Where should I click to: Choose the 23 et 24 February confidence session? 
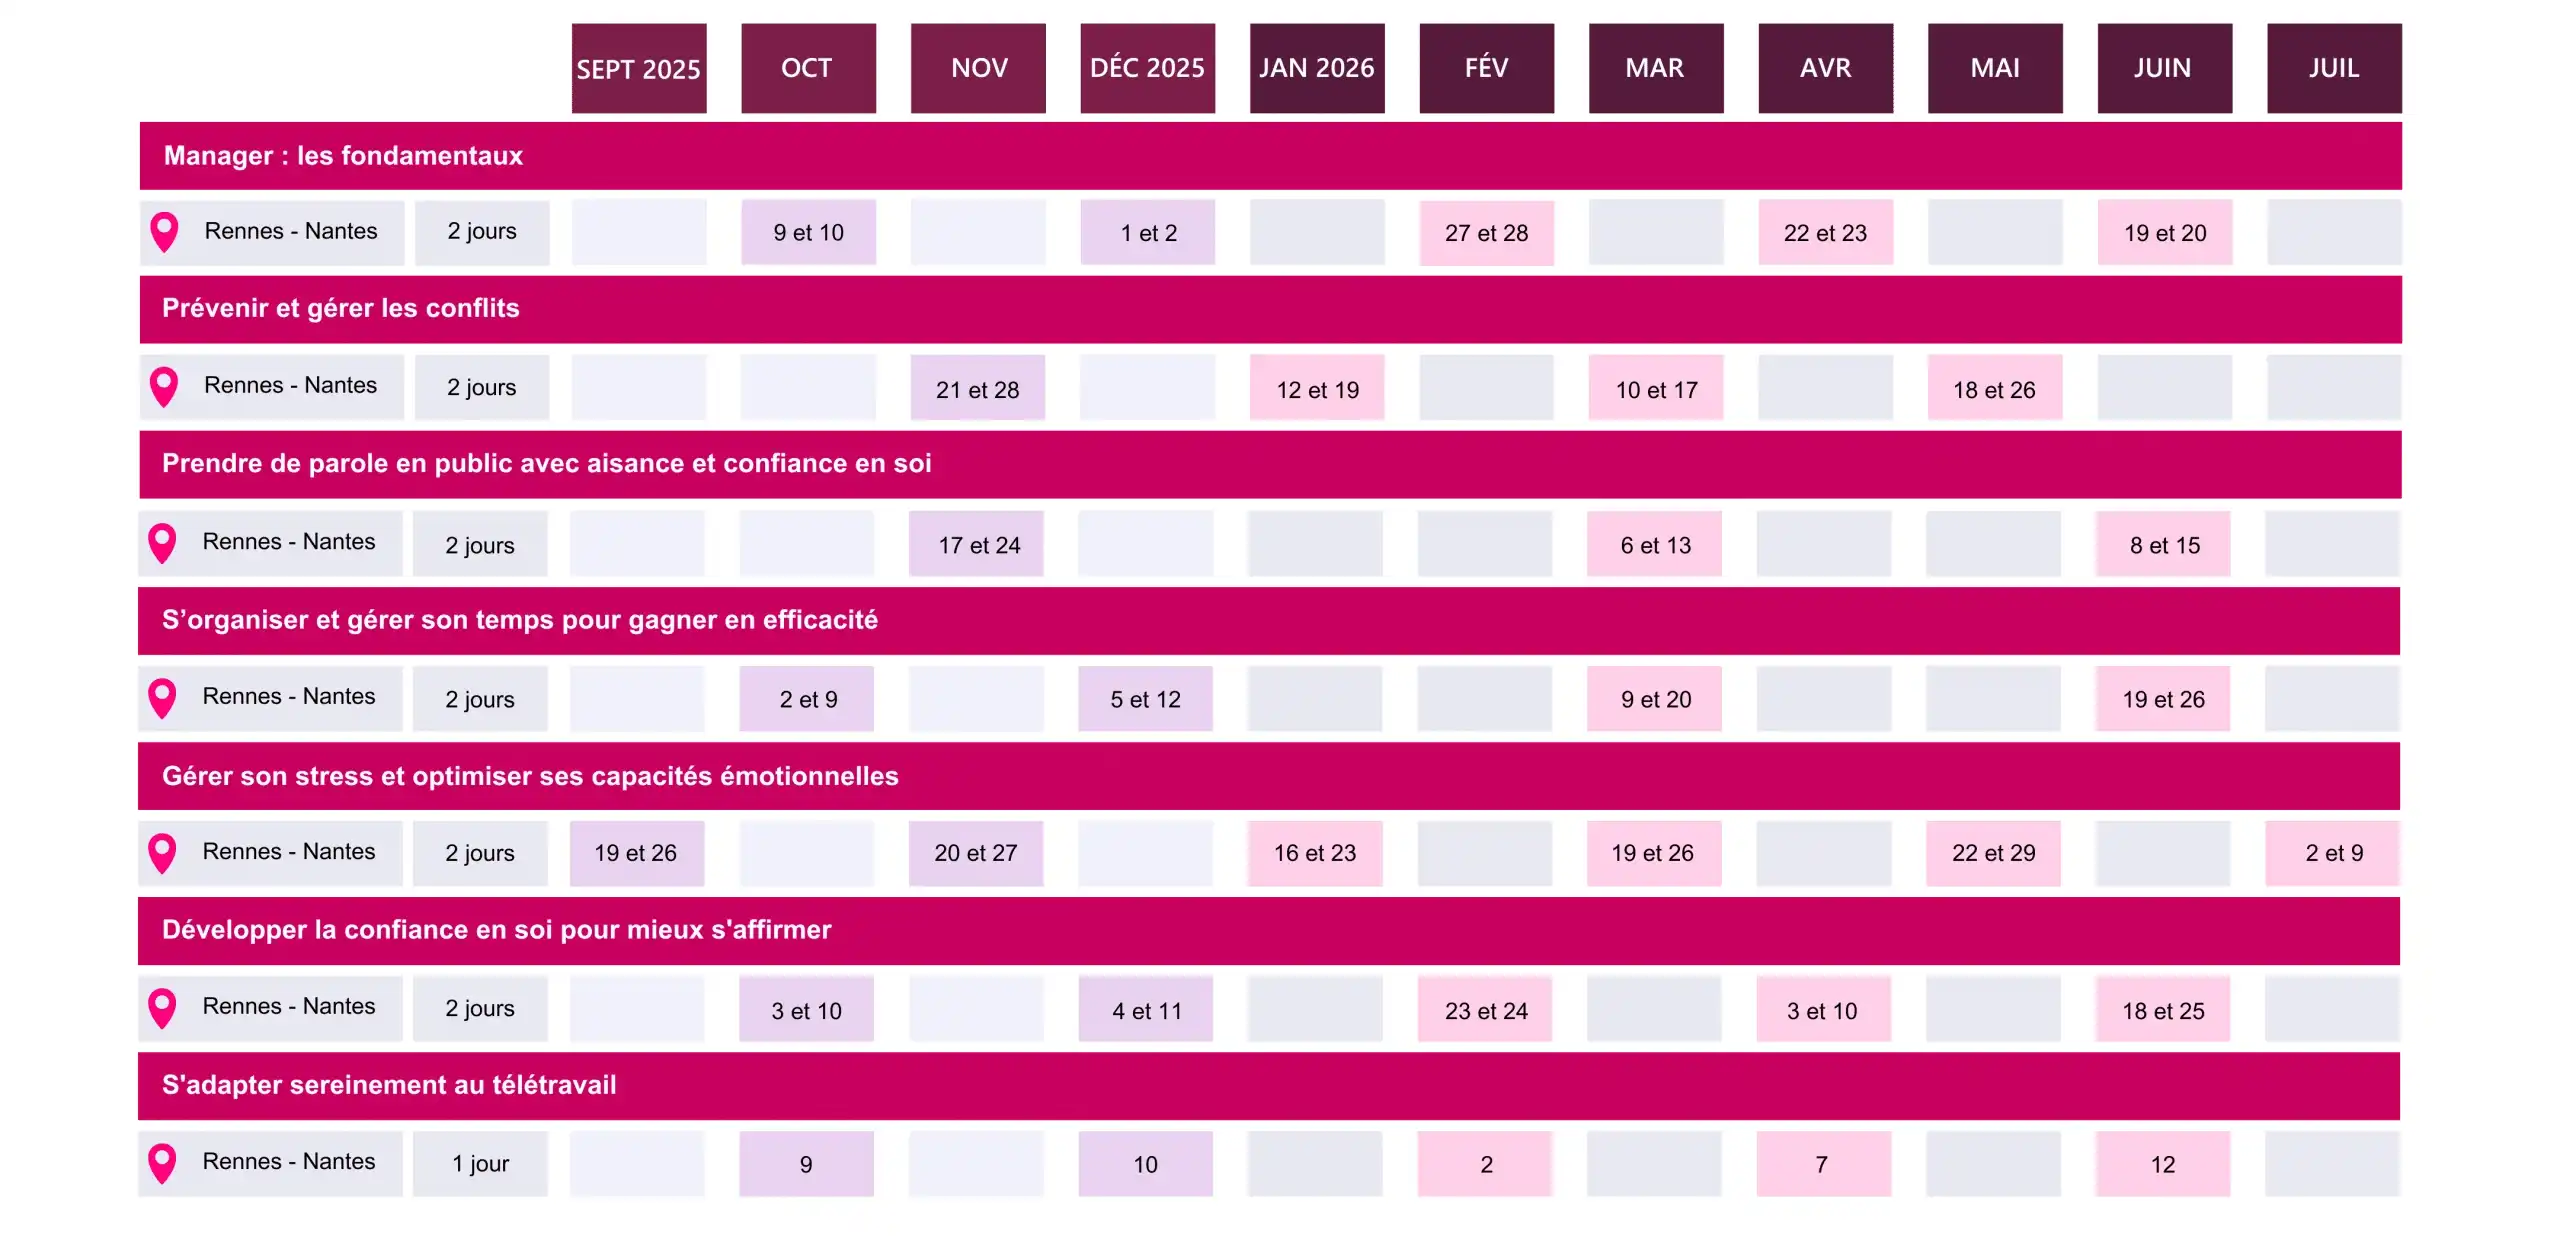click(x=1486, y=1010)
